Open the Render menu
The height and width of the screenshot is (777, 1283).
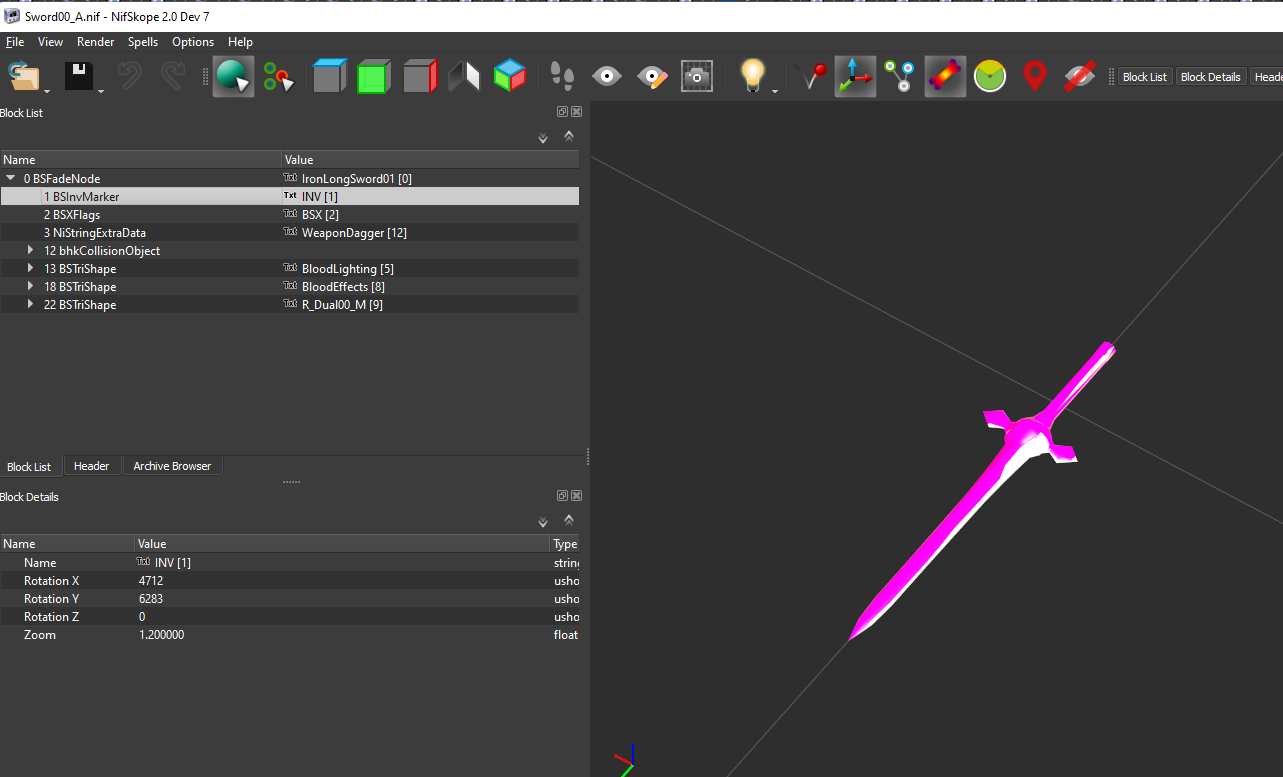(x=96, y=42)
